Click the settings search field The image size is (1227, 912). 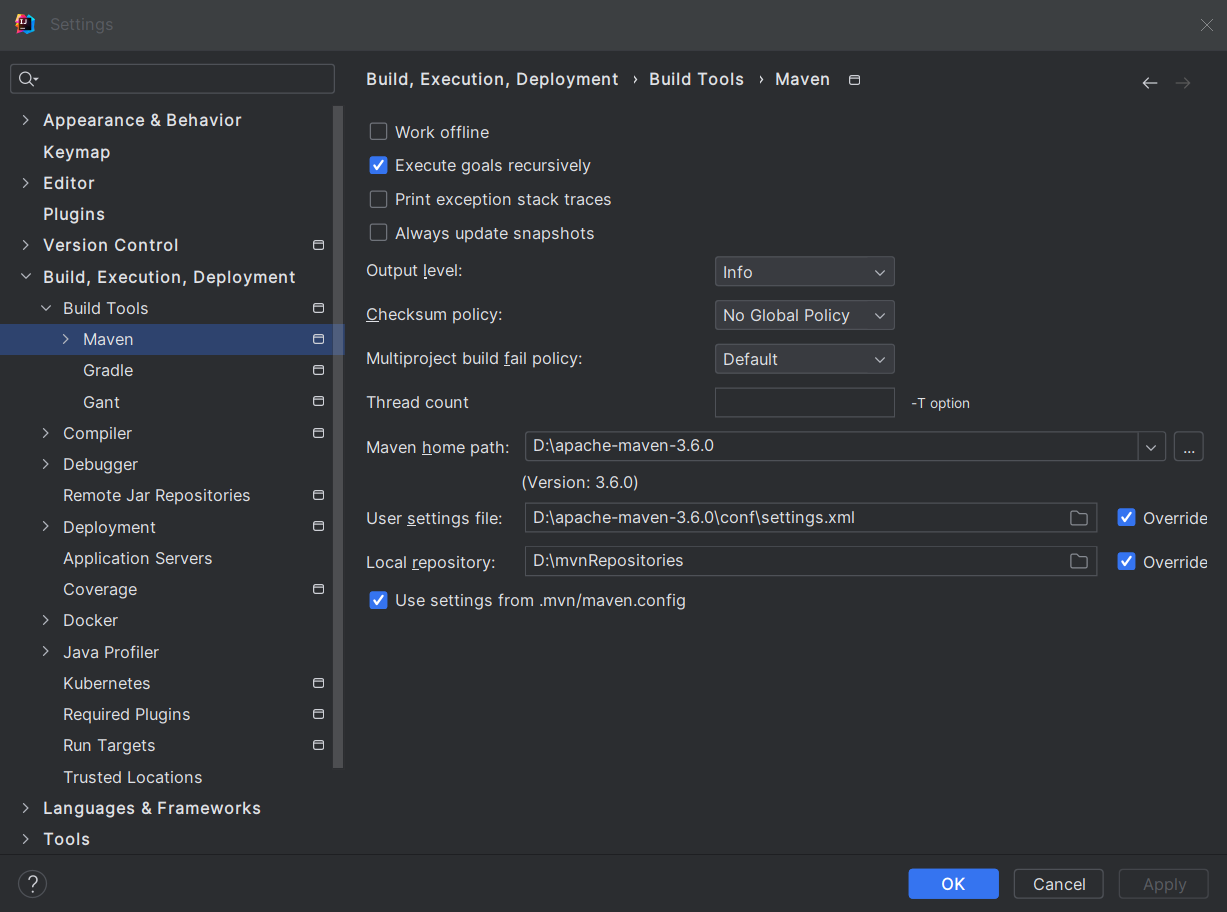tap(172, 79)
